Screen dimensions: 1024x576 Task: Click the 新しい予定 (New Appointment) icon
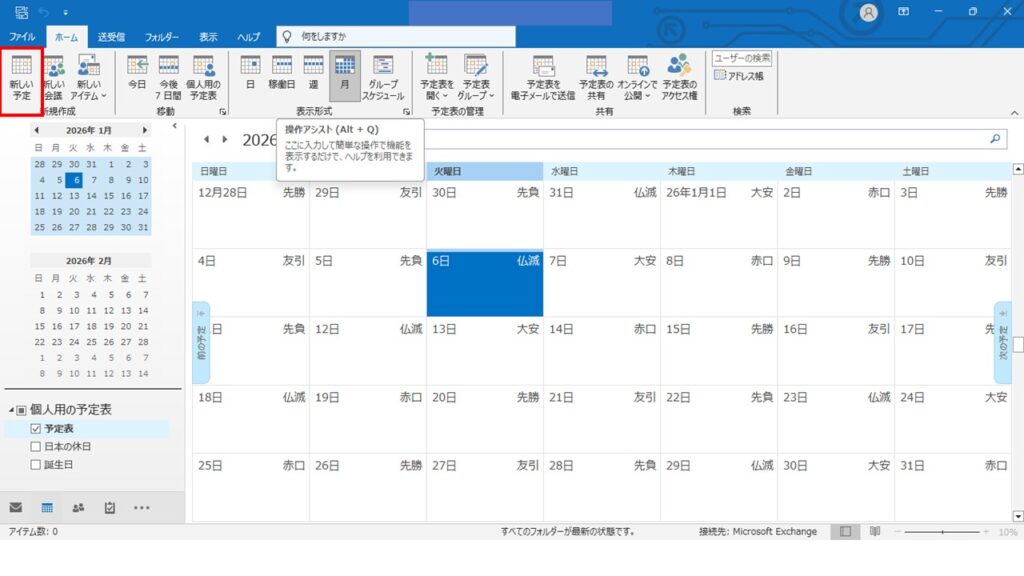click(21, 77)
